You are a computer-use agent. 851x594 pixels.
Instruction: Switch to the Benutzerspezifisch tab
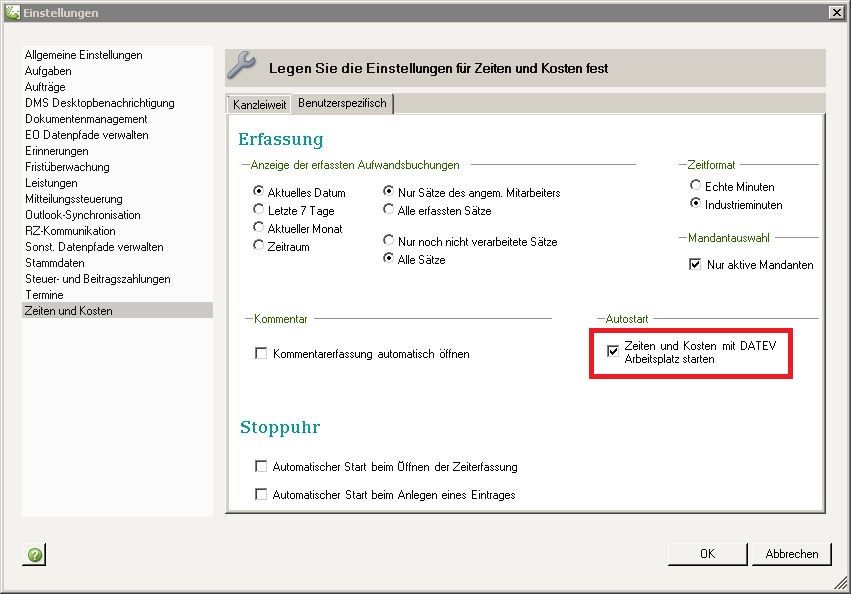(342, 103)
